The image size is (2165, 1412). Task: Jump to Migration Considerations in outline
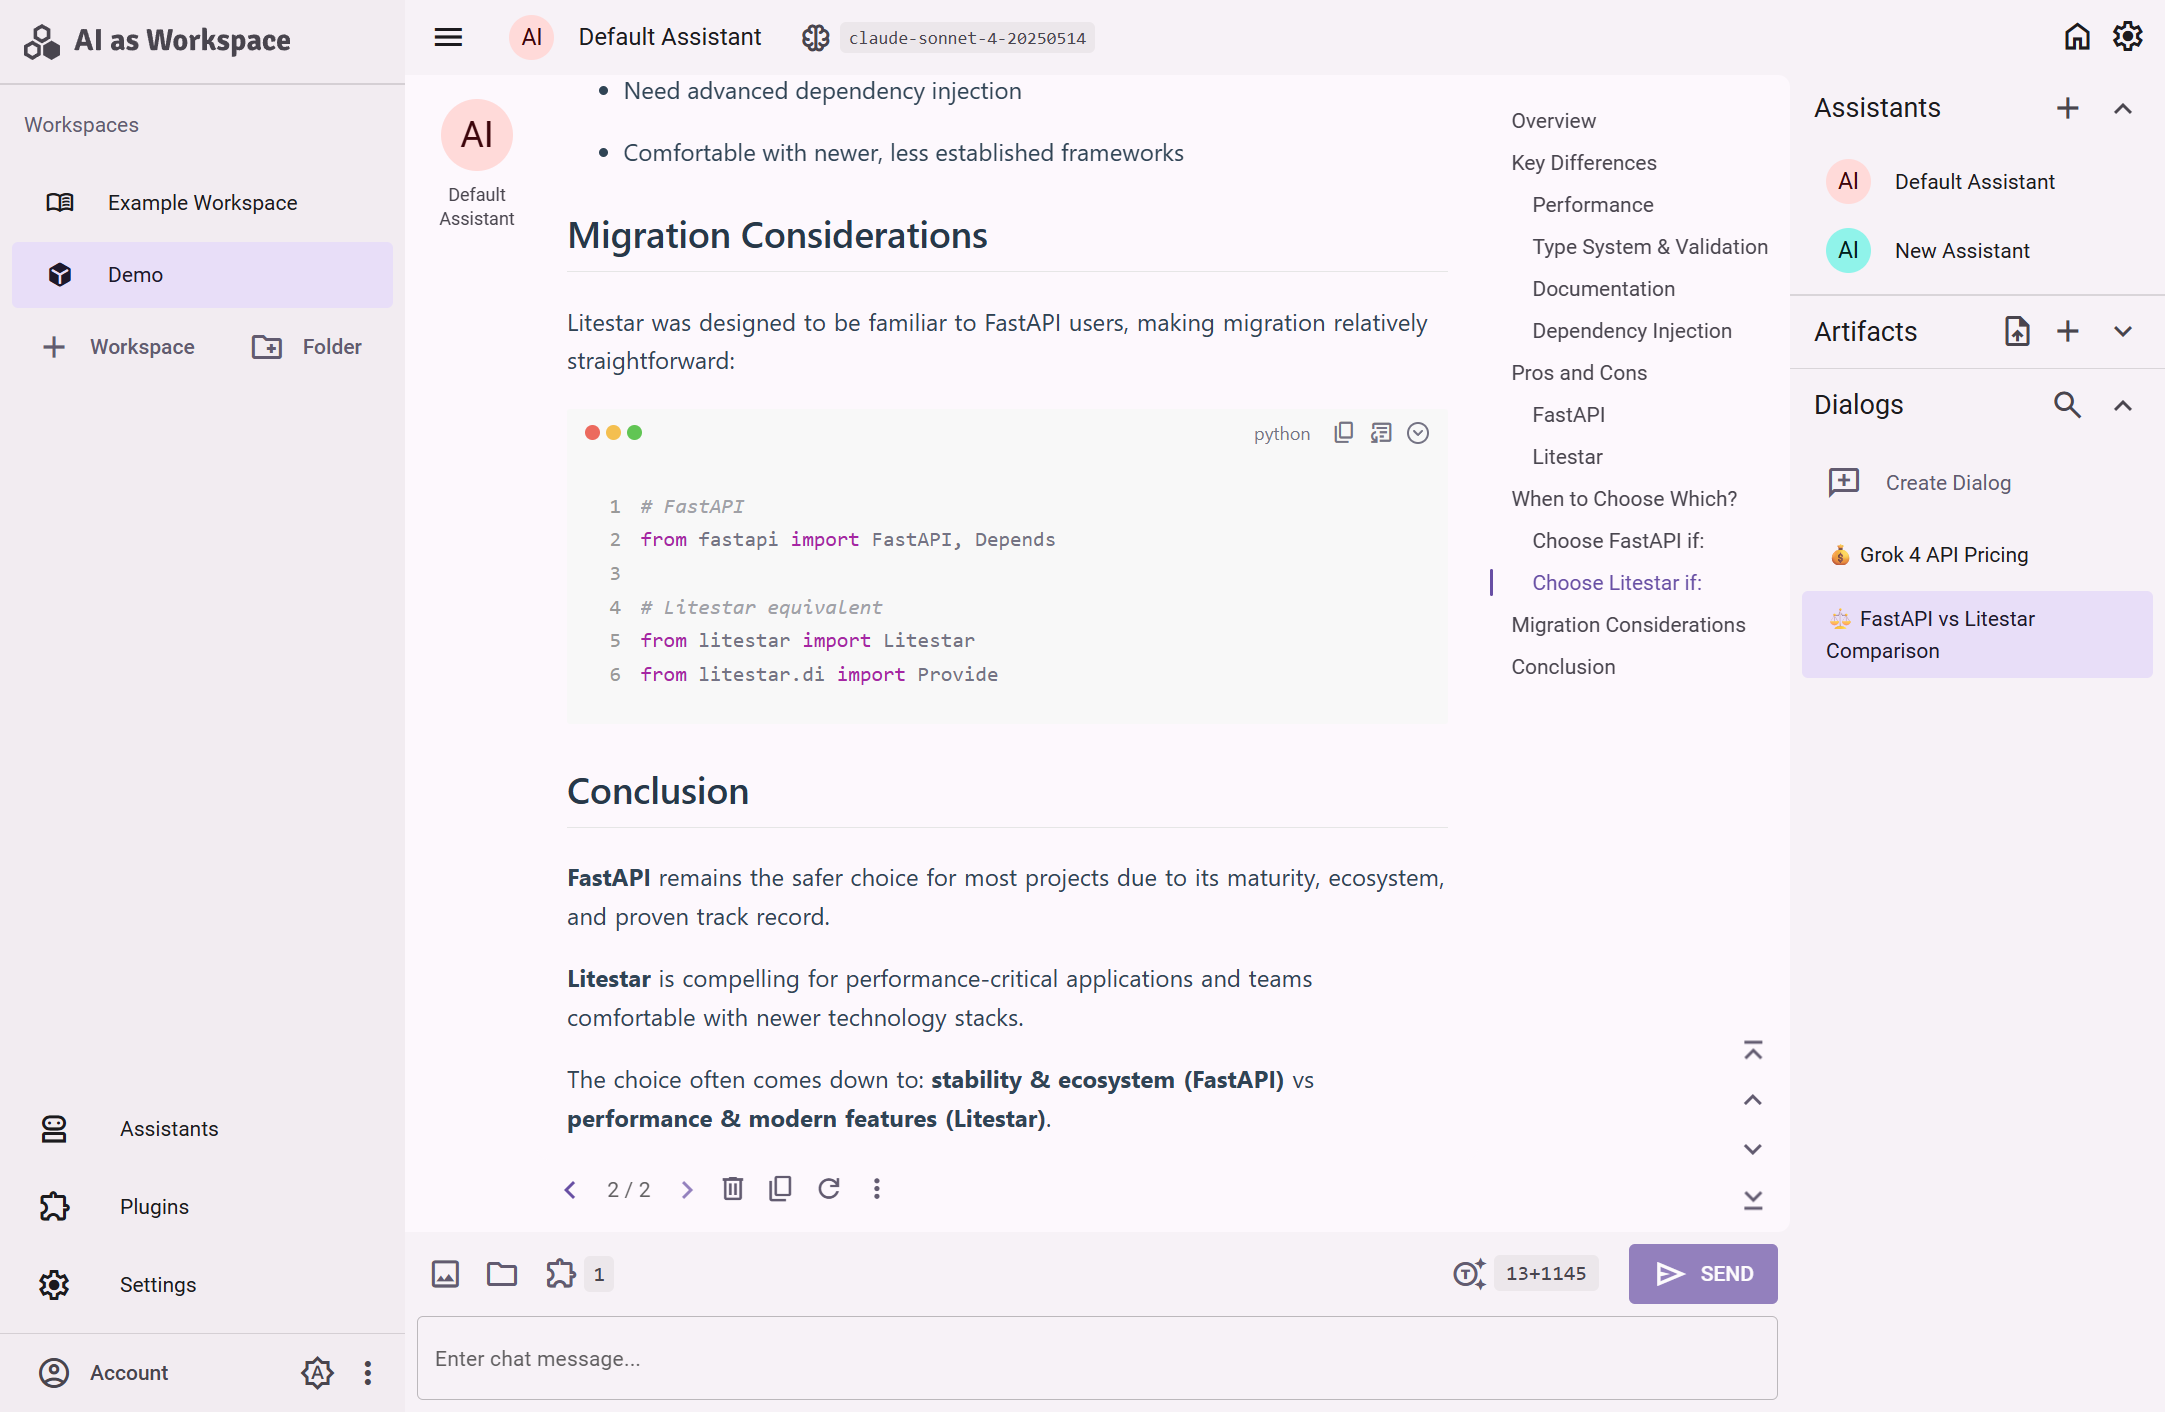click(1627, 625)
